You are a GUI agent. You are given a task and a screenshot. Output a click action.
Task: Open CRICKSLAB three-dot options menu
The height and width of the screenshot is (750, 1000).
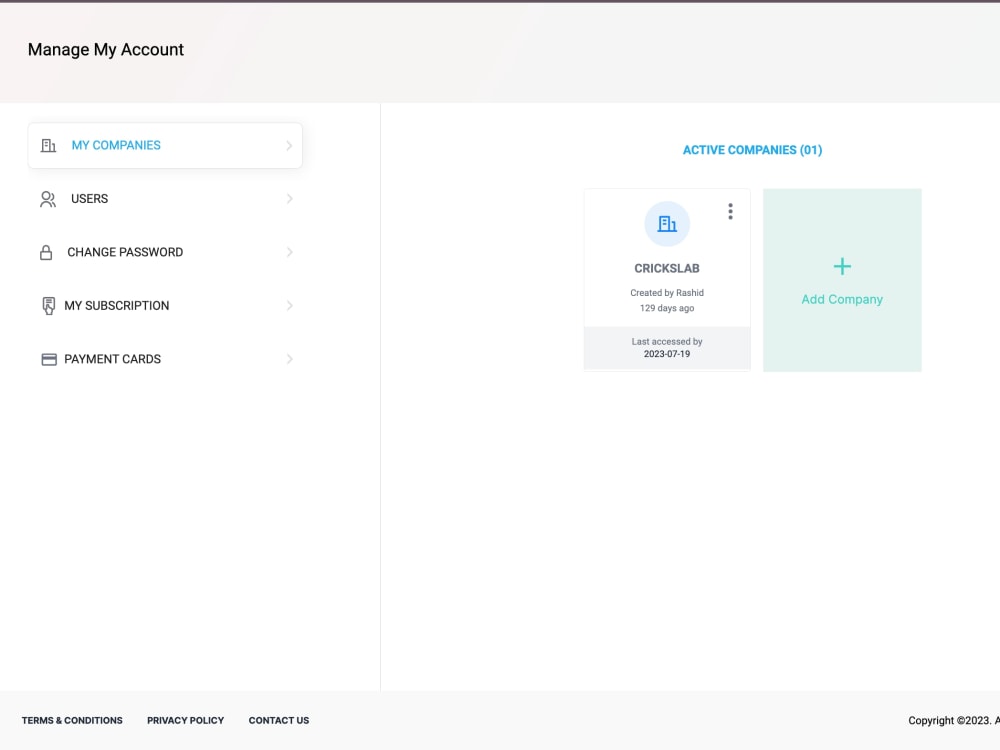(x=730, y=212)
